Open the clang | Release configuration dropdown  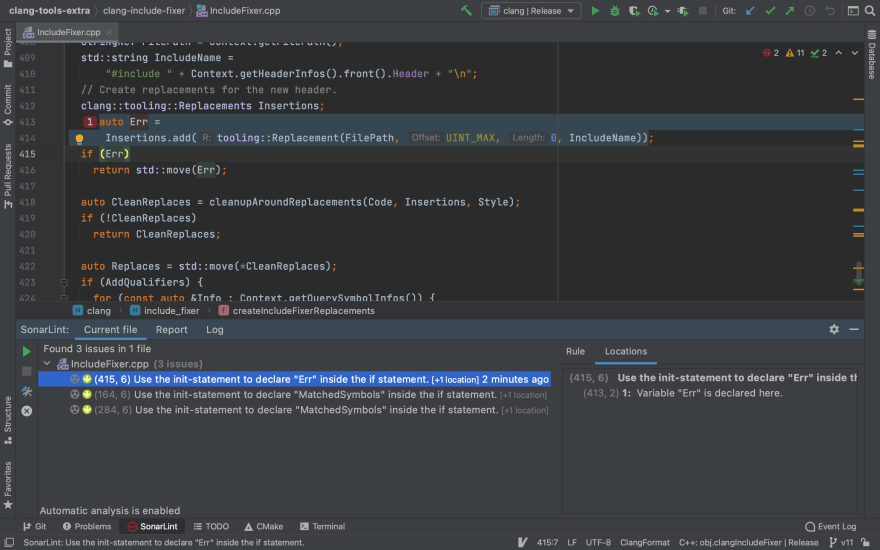click(531, 11)
